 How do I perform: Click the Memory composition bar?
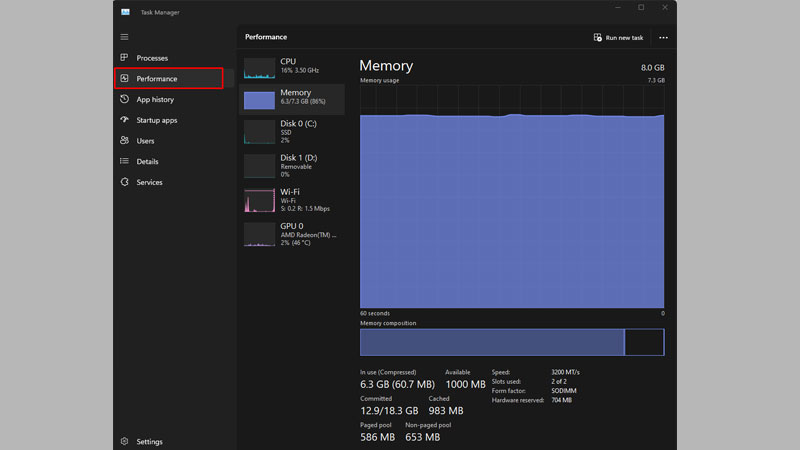coord(511,342)
